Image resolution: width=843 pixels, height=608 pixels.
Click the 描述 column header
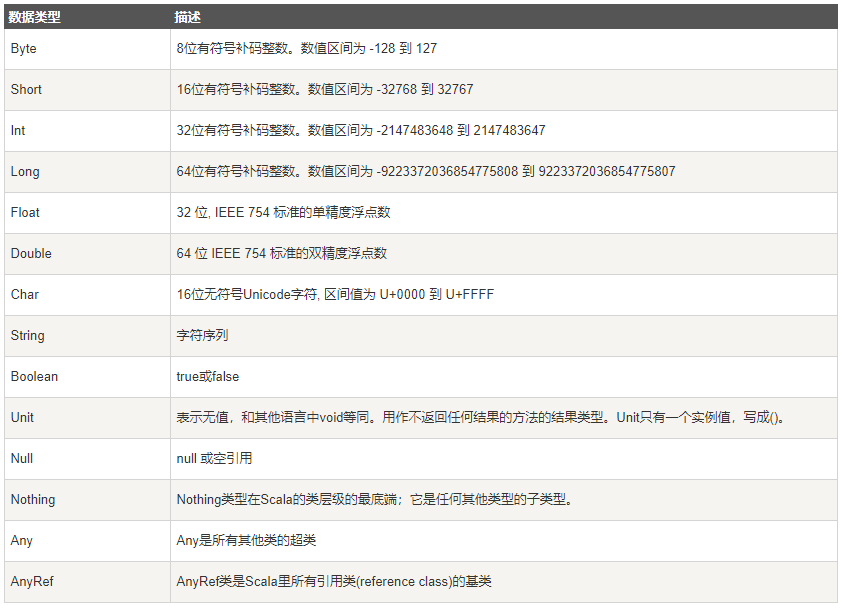(190, 17)
